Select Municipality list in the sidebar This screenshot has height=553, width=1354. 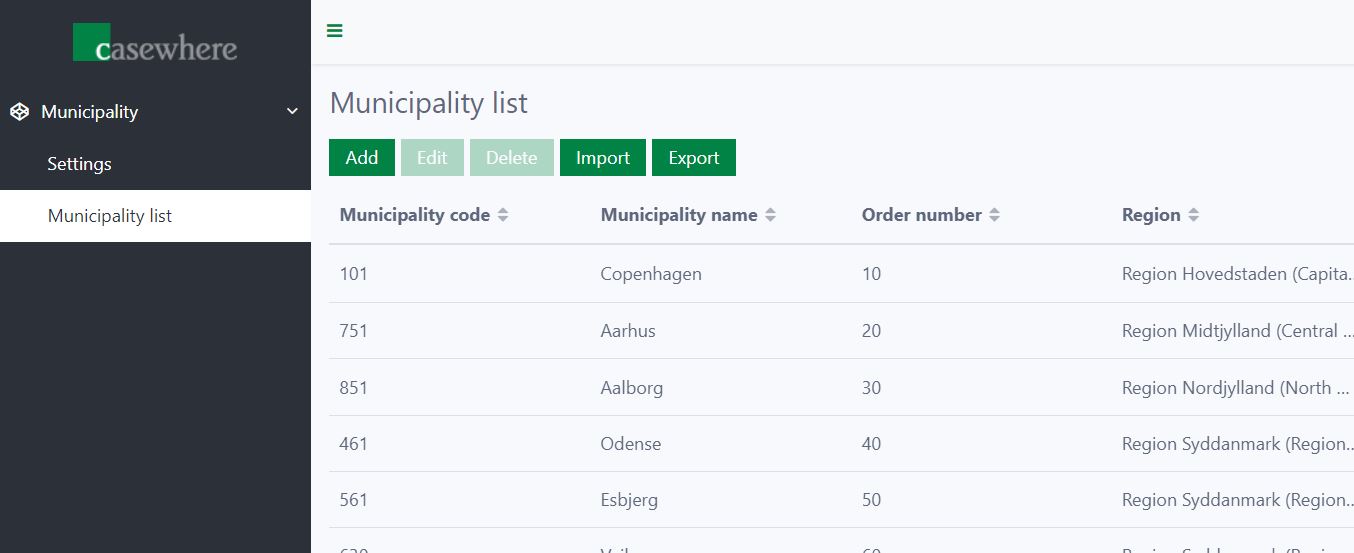click(110, 216)
